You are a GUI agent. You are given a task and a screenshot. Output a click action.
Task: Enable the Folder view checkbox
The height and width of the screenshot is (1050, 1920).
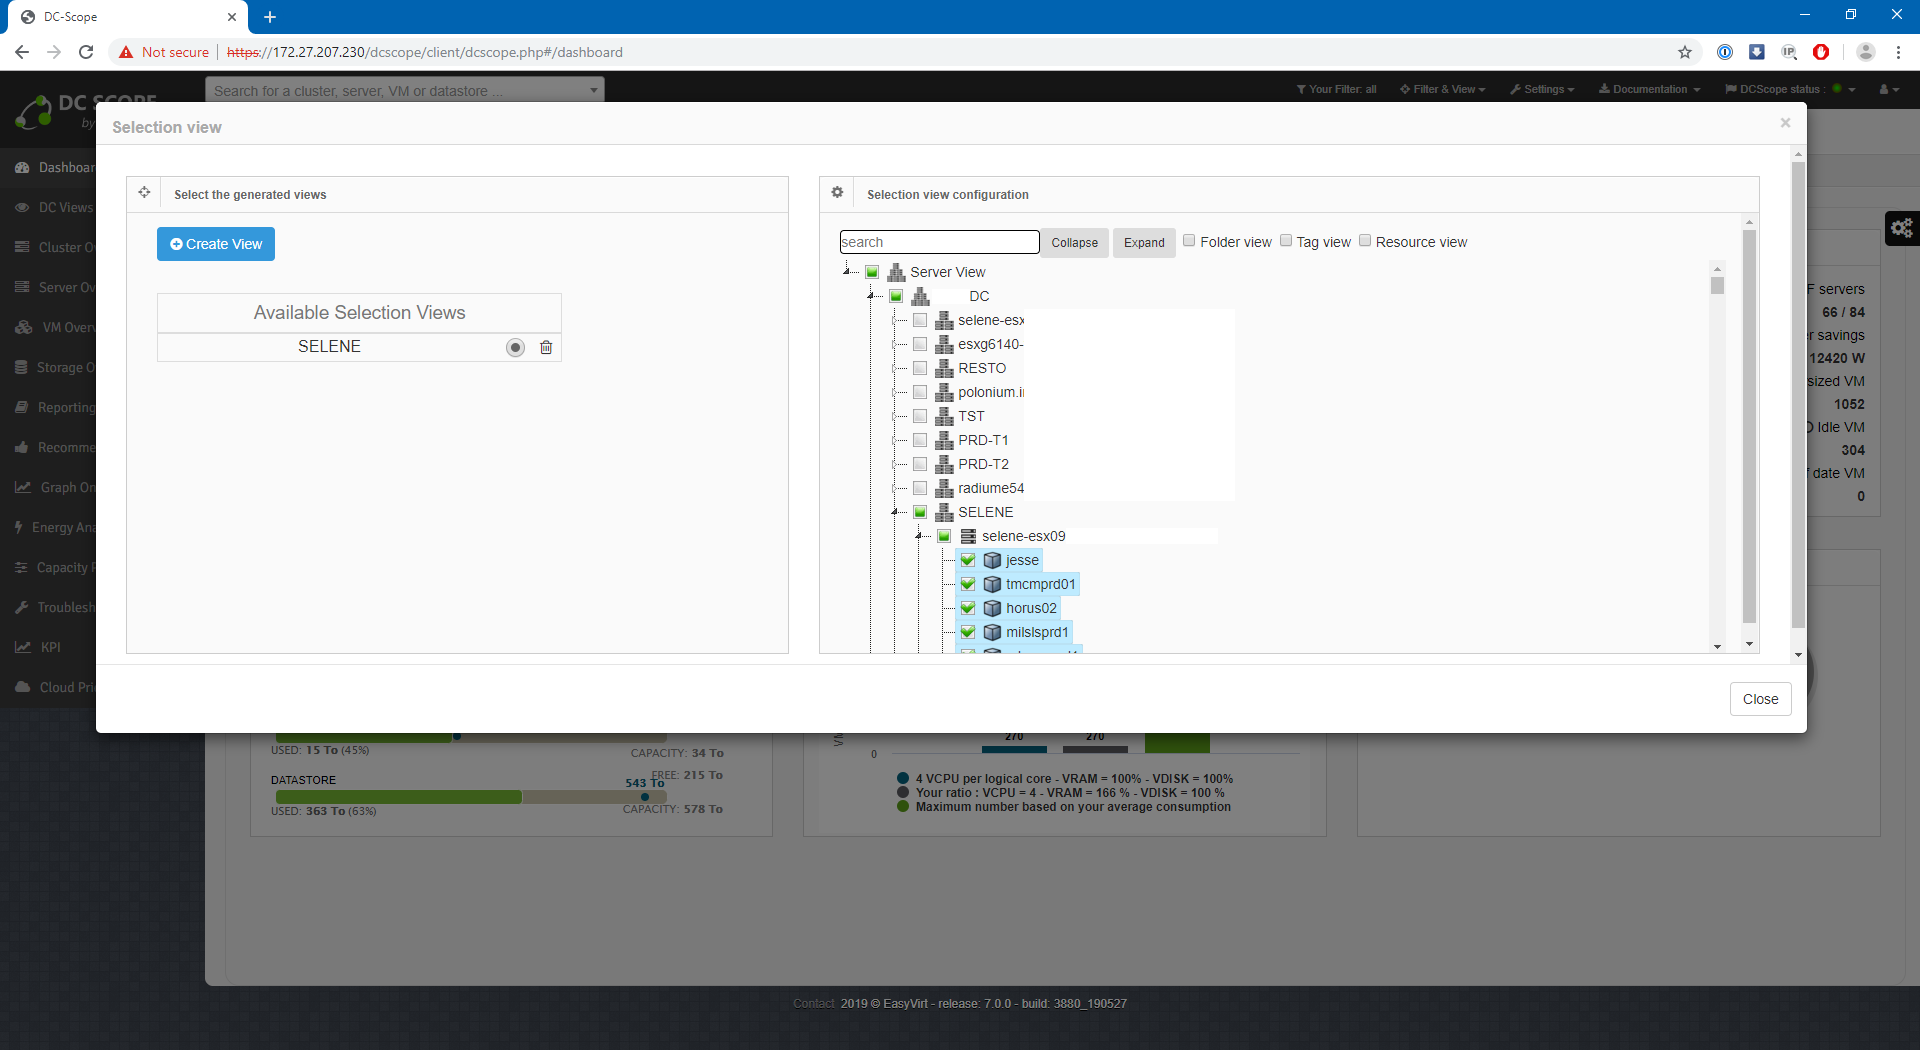coord(1189,241)
